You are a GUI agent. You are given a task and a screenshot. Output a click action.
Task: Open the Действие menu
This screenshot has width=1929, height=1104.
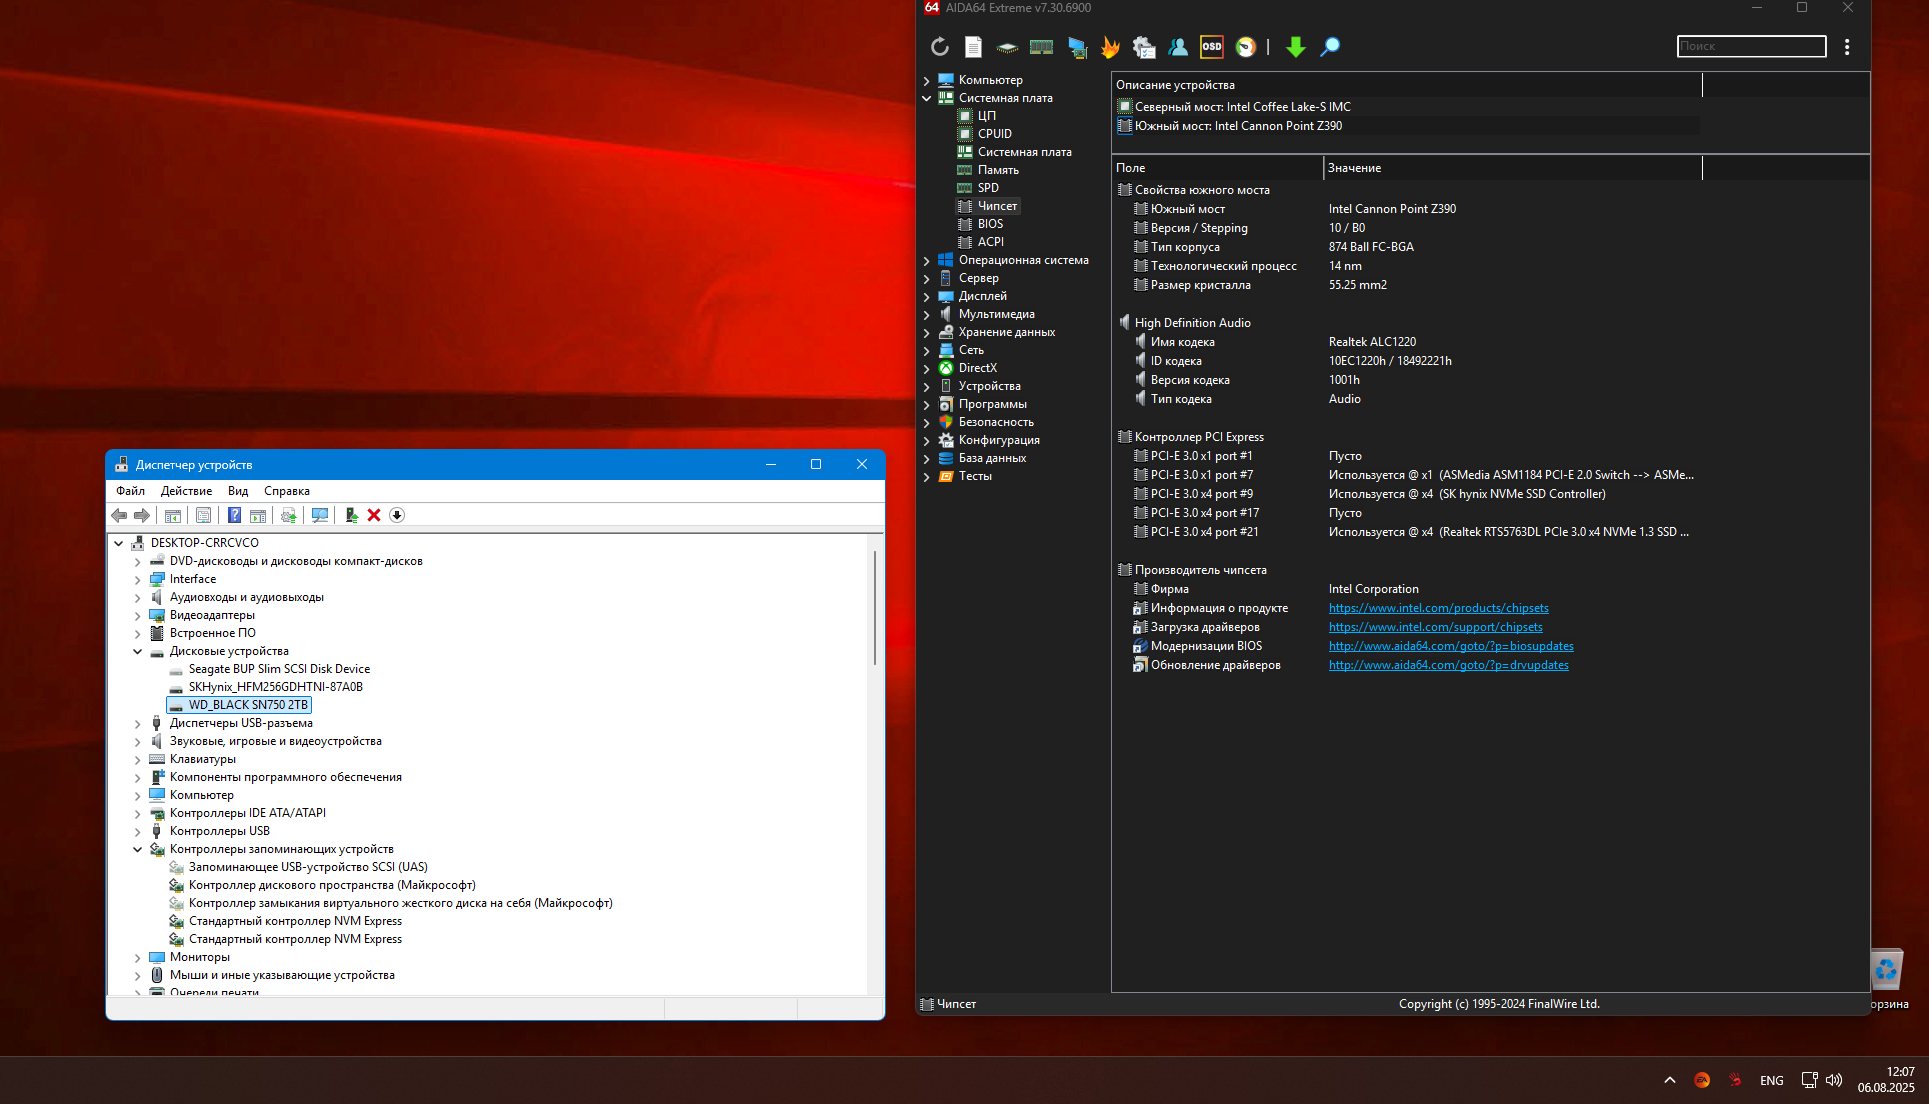[x=186, y=491]
